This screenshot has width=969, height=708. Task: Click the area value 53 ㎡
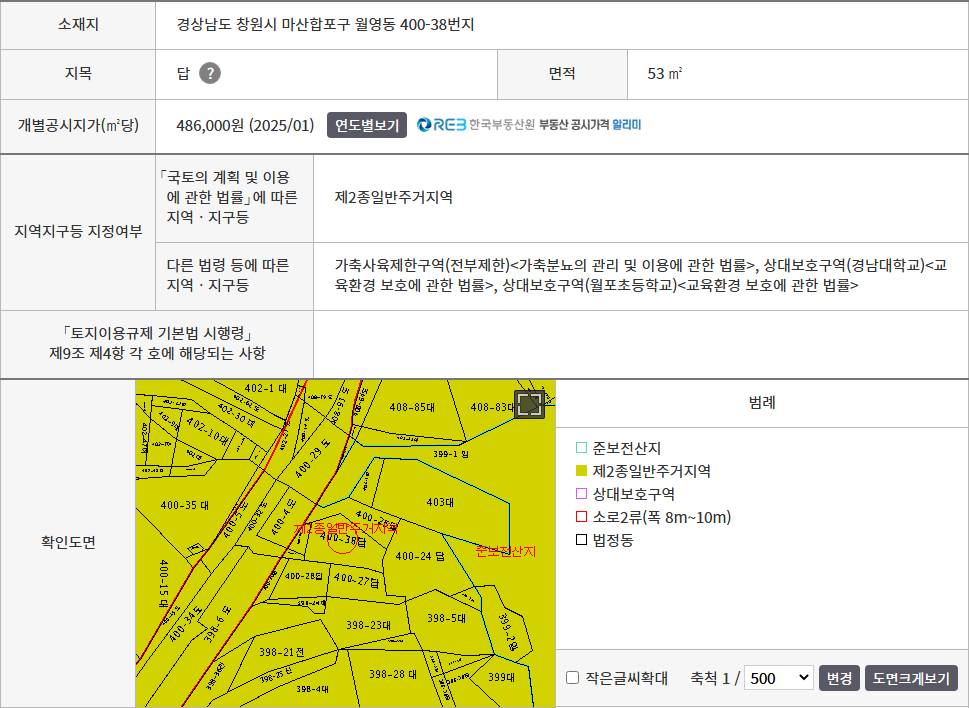664,74
